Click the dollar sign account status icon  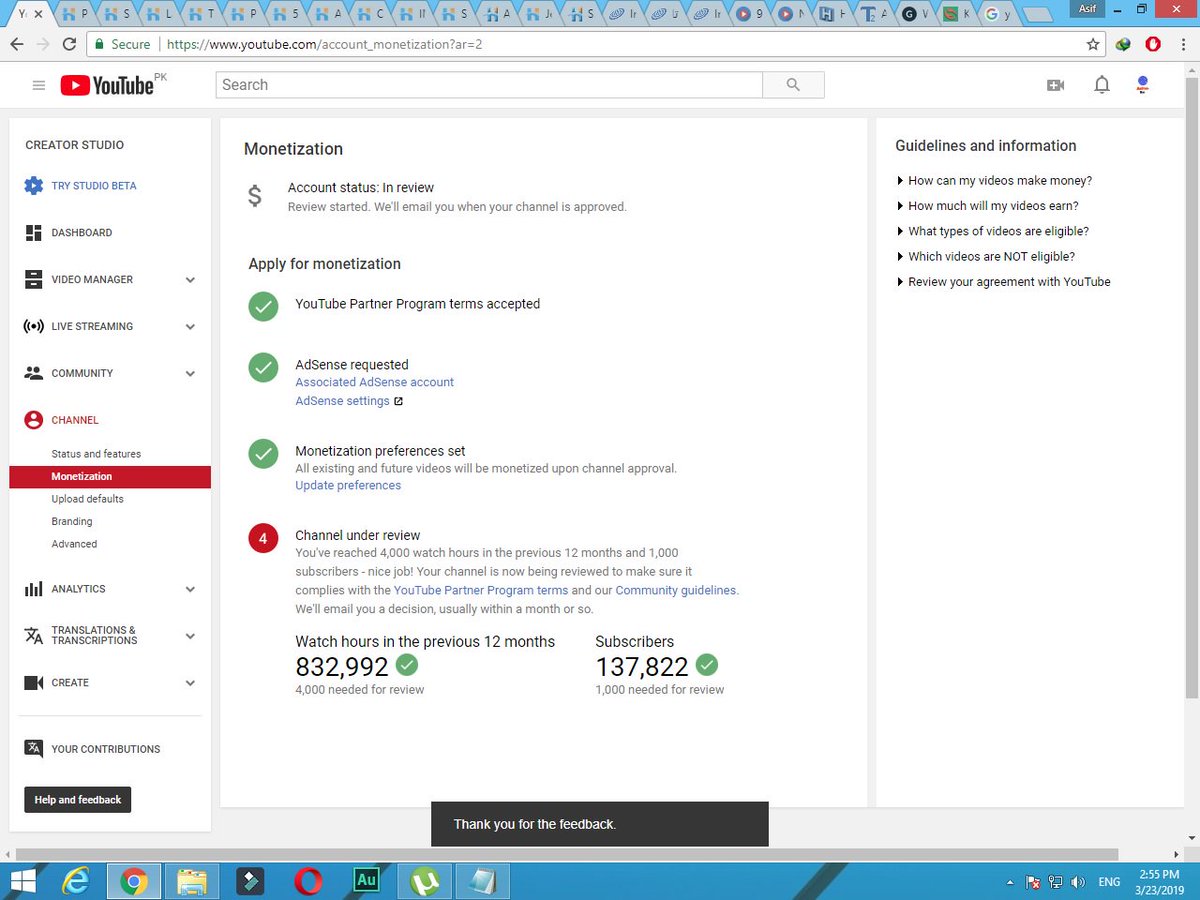pos(255,196)
